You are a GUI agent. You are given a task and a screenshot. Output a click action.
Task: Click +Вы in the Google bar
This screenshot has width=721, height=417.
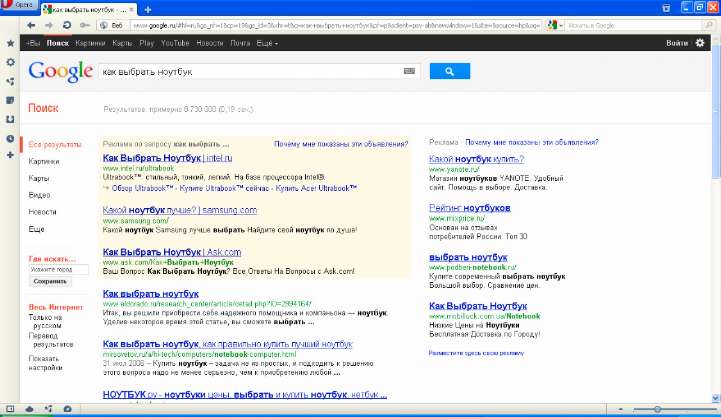click(33, 43)
